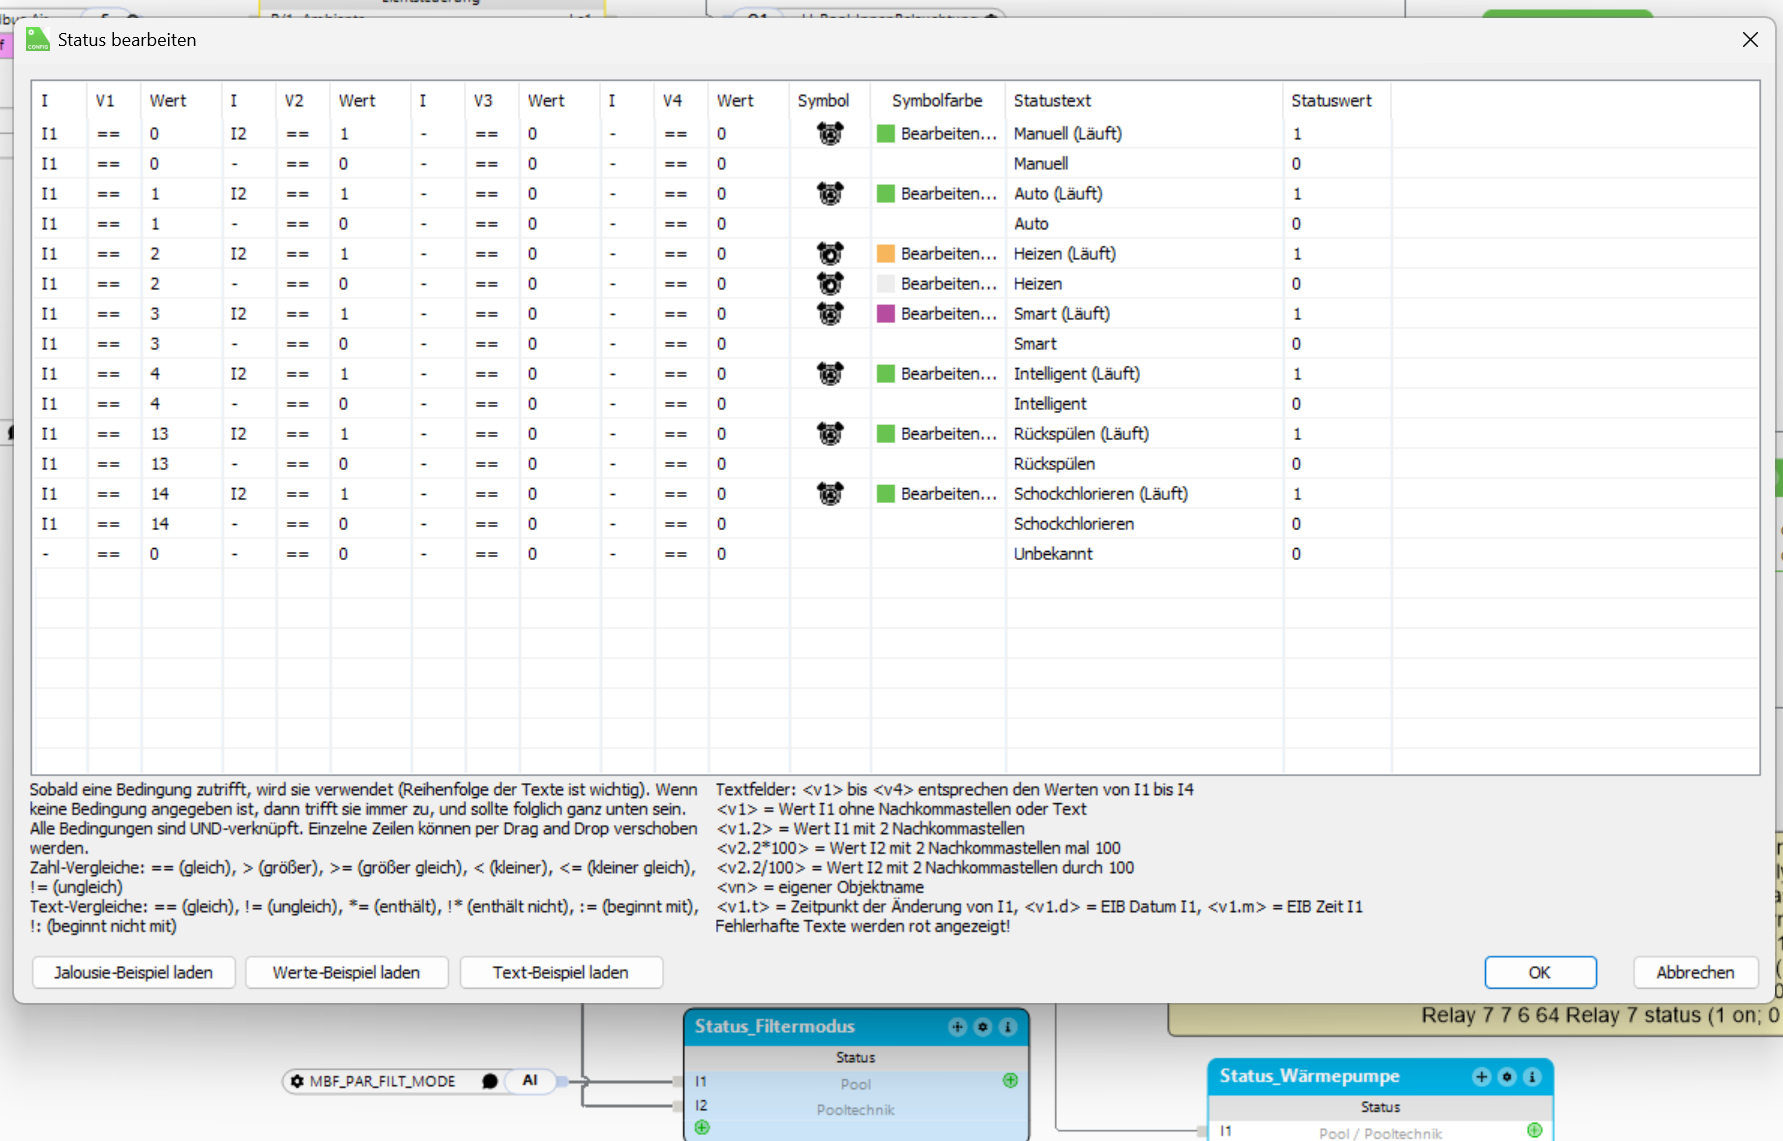Cancel with the Abbrechen button

(x=1695, y=972)
